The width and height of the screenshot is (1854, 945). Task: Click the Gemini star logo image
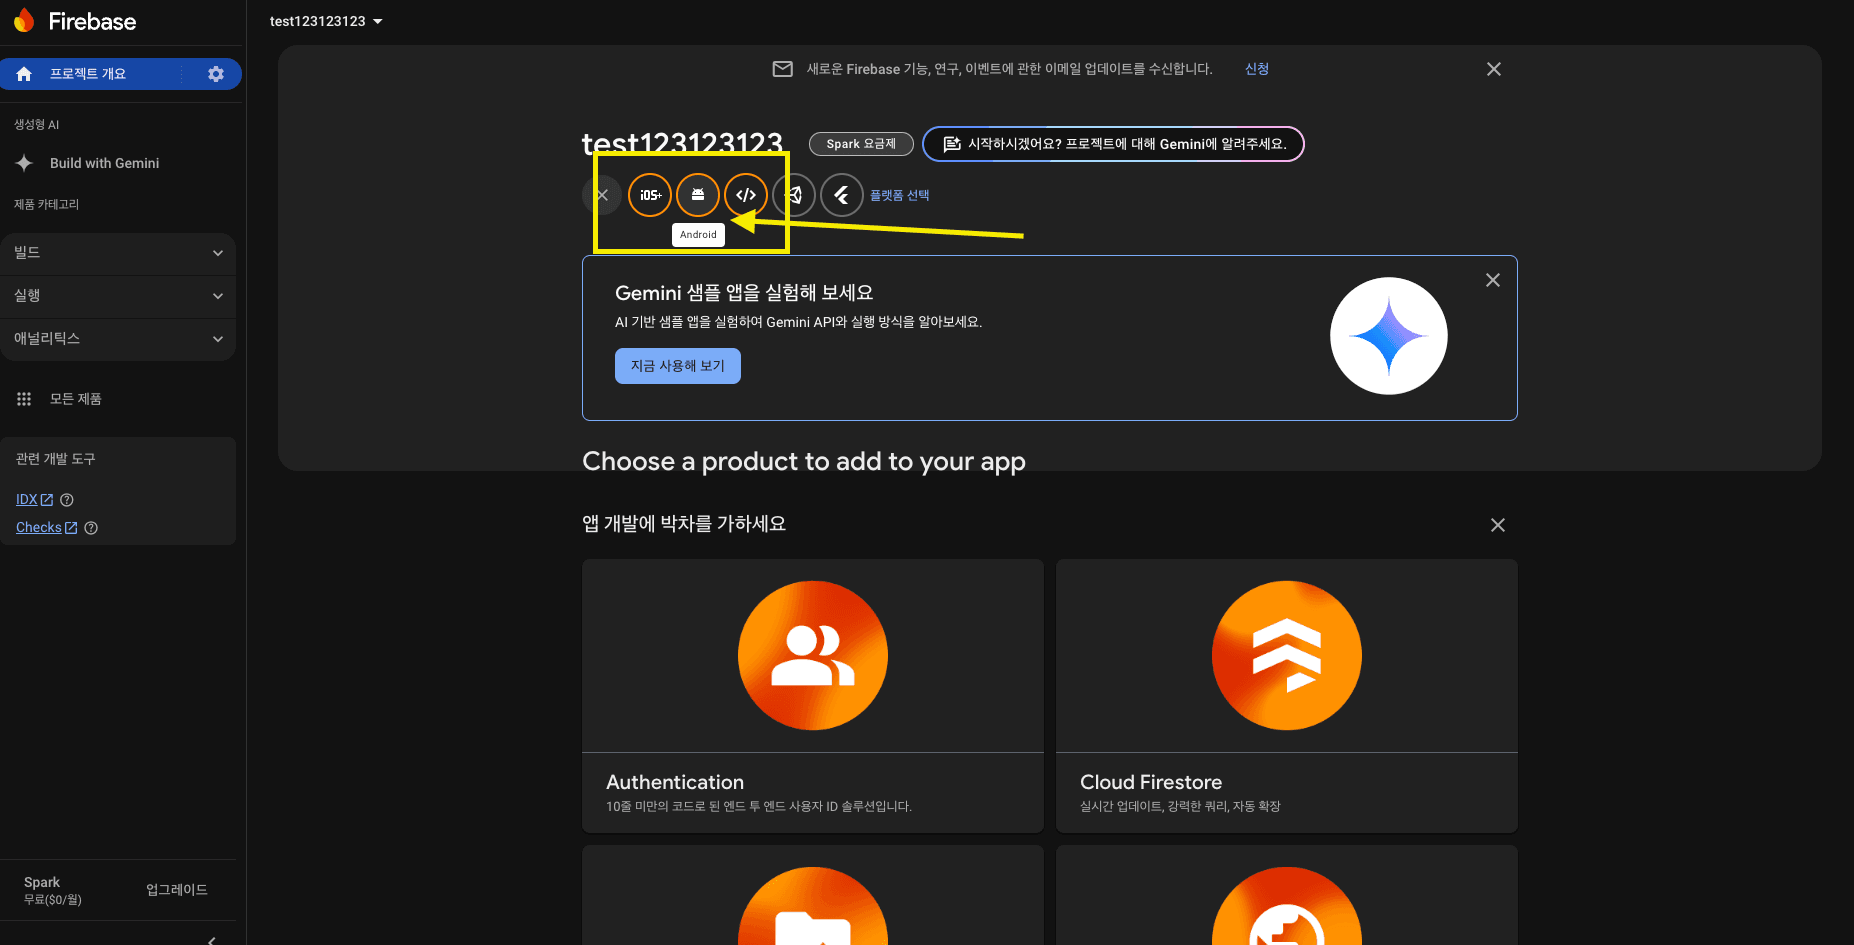pyautogui.click(x=1389, y=336)
